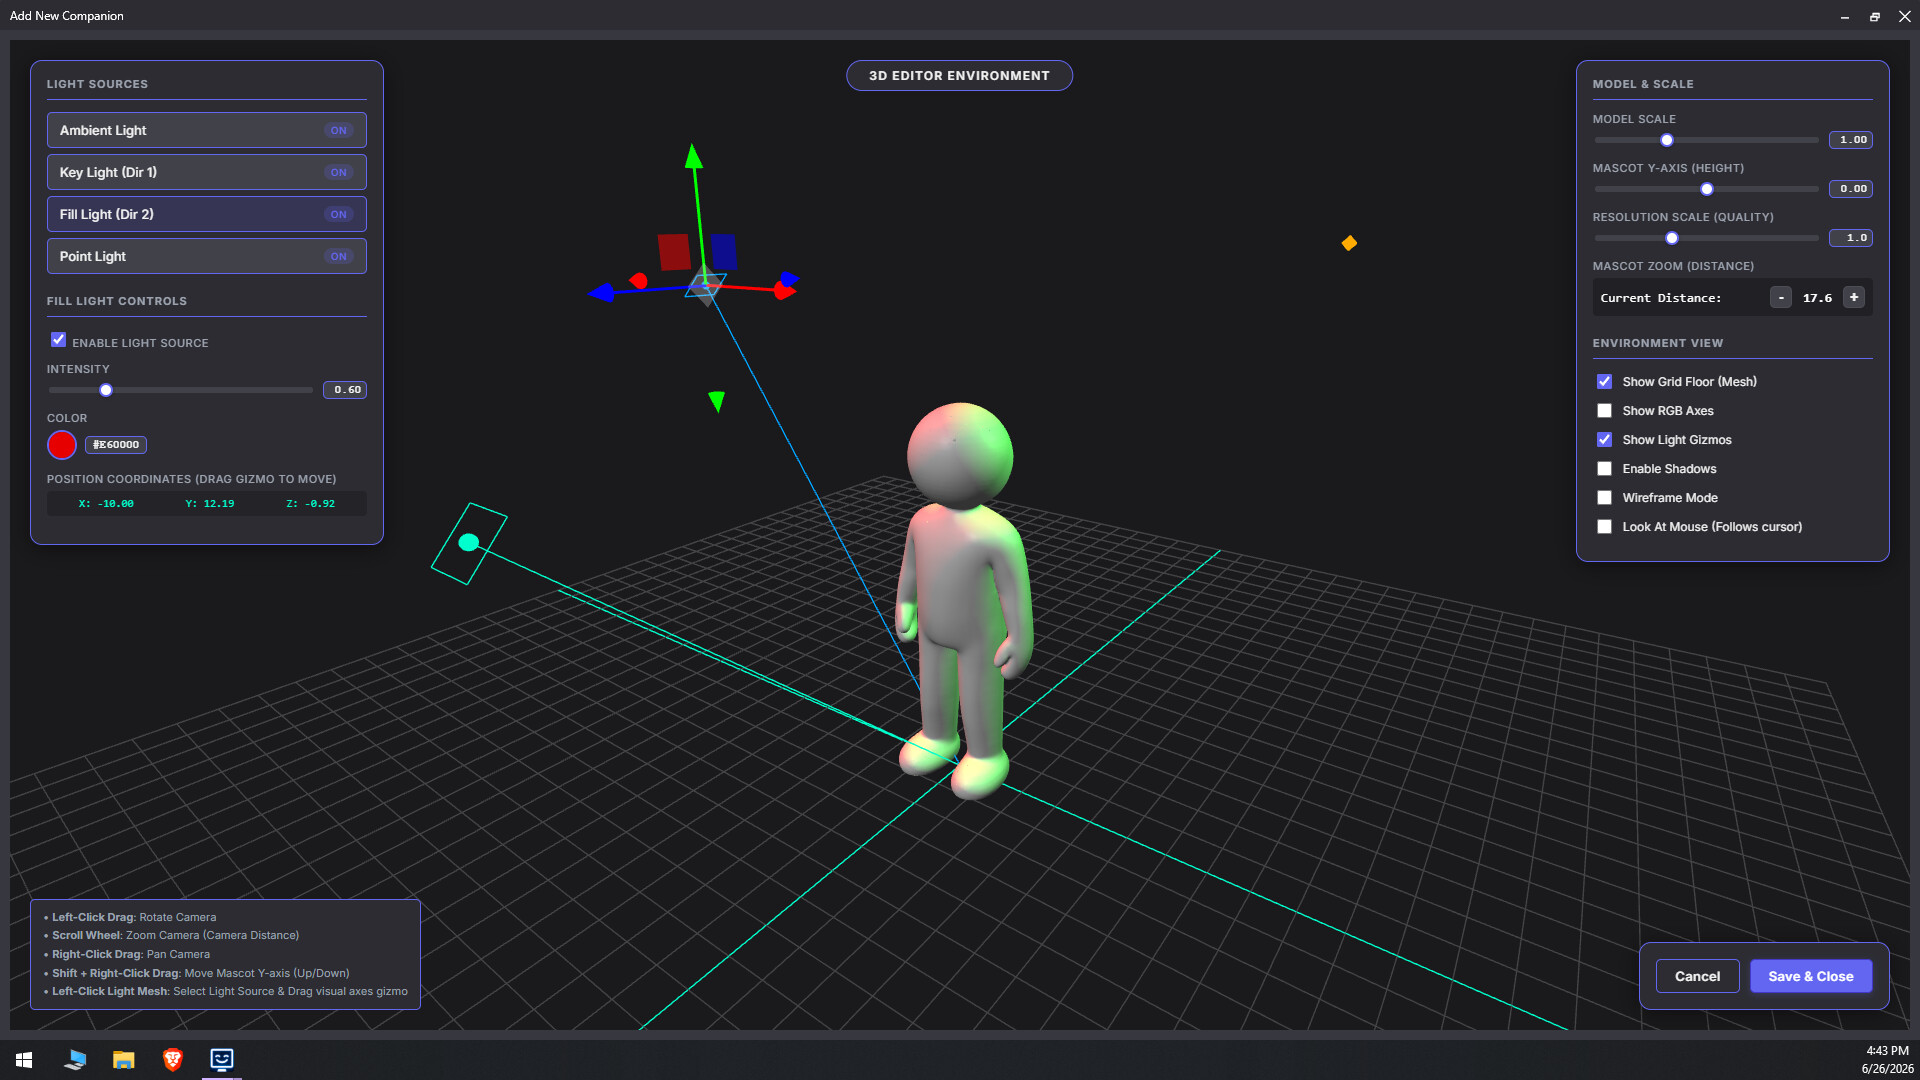Click the 3D Editor Environment title pill
The height and width of the screenshot is (1080, 1920).
coord(959,76)
